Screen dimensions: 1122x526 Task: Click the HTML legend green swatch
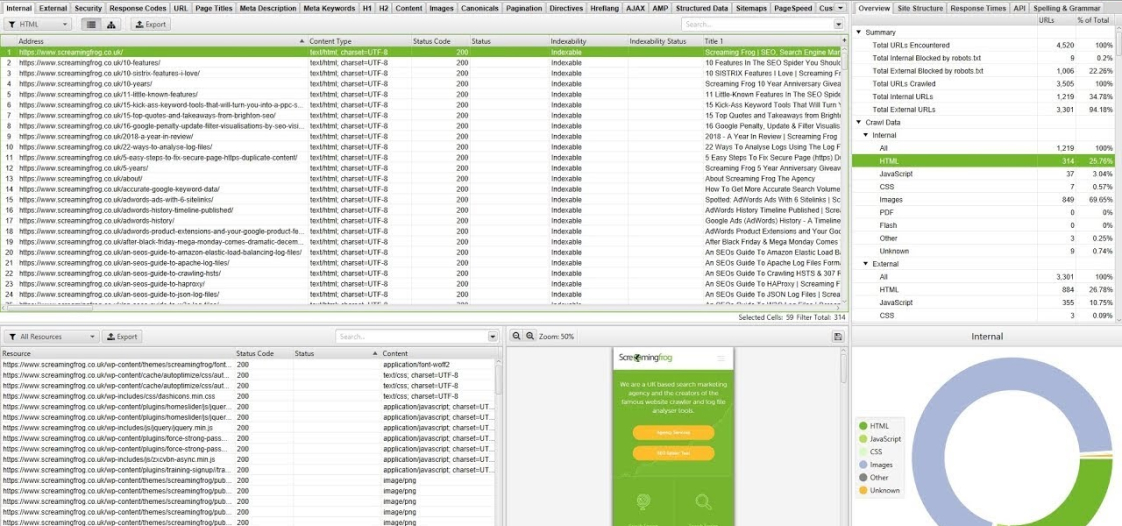(x=863, y=426)
